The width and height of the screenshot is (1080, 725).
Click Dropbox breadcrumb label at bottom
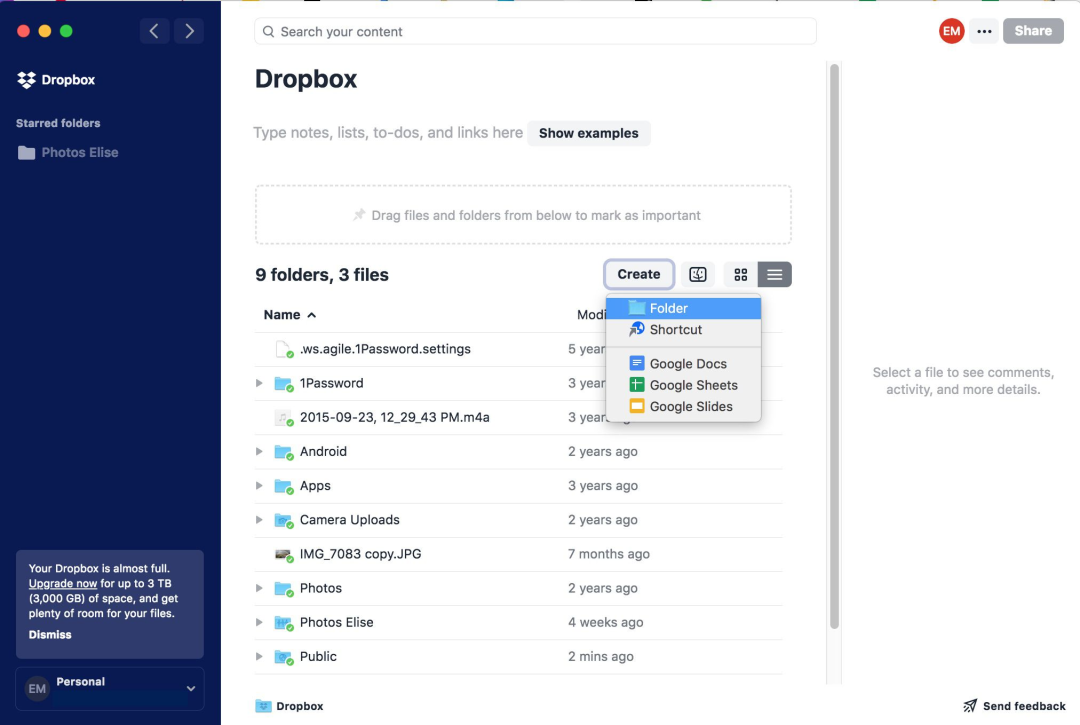click(x=300, y=706)
